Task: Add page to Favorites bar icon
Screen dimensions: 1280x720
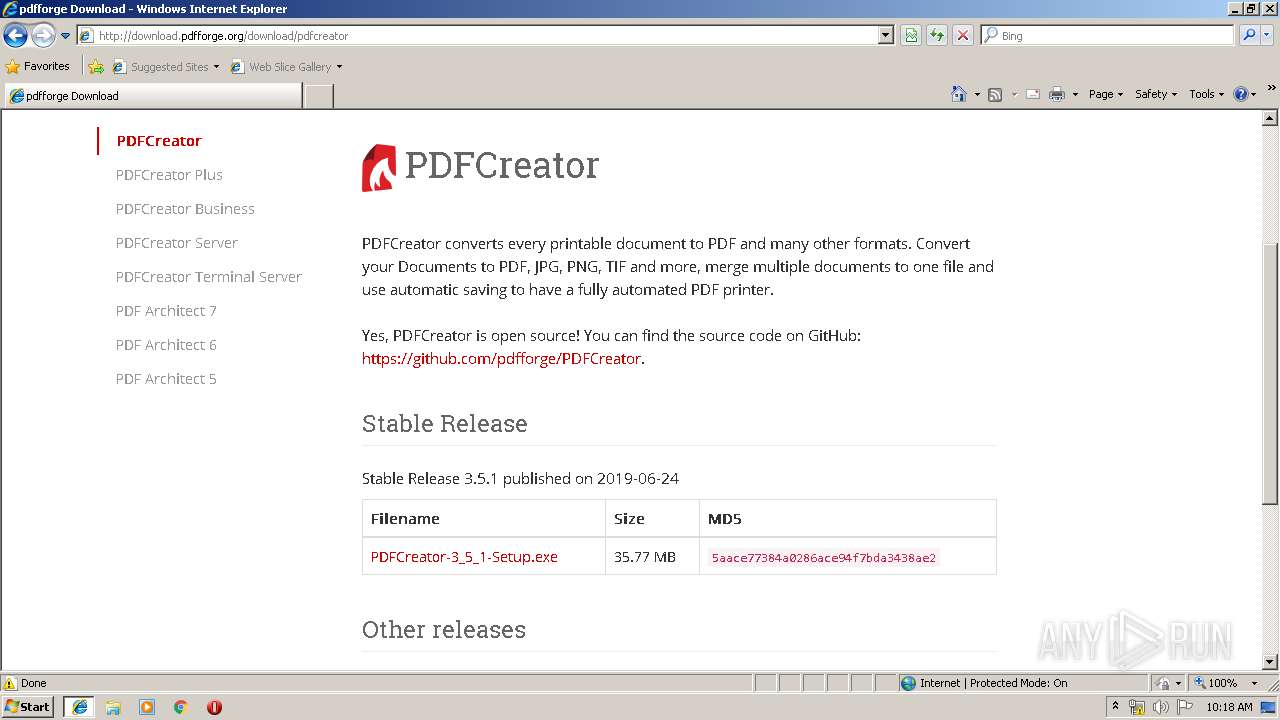Action: pos(96,67)
